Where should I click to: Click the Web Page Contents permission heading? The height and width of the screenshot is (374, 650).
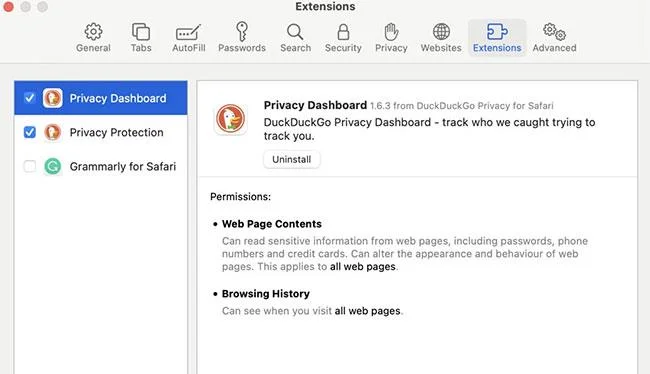click(x=272, y=224)
